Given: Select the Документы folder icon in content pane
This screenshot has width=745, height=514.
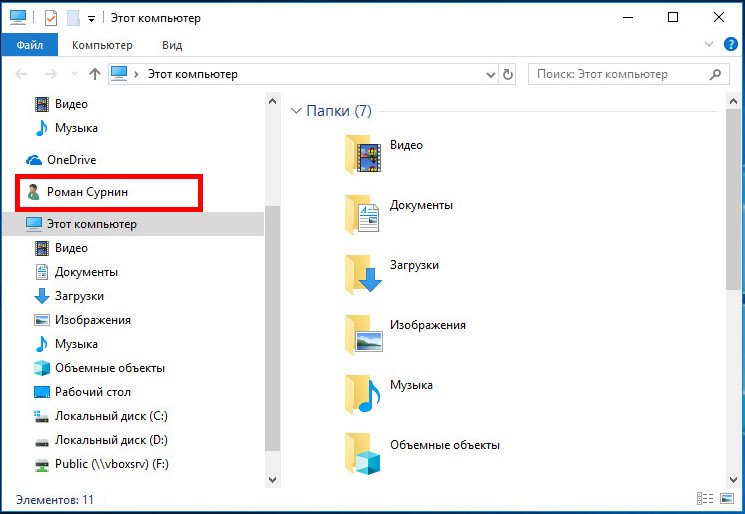Looking at the screenshot, I should point(363,214).
